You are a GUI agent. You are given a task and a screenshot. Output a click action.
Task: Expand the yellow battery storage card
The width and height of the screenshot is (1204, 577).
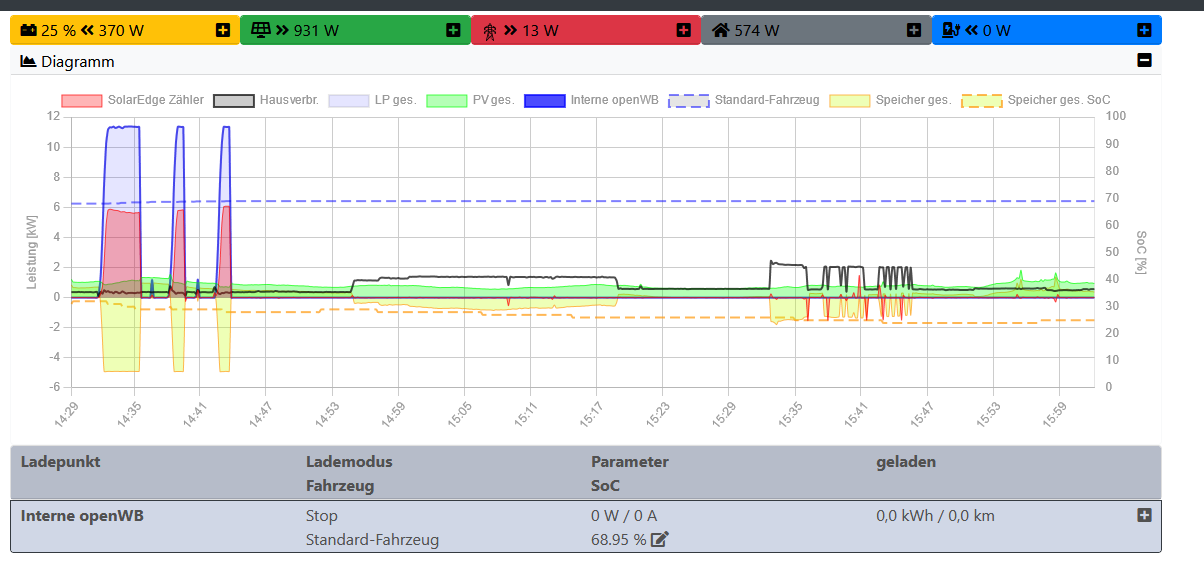click(x=222, y=31)
